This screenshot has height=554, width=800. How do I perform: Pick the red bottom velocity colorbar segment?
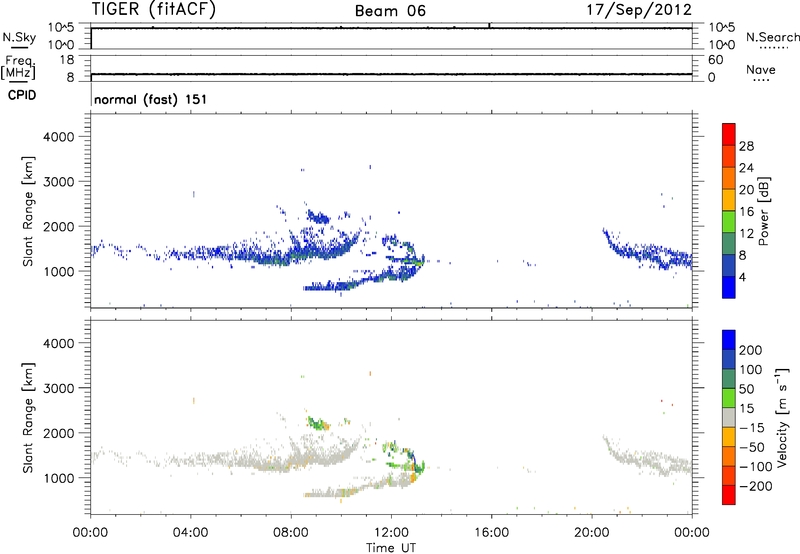[x=729, y=495]
